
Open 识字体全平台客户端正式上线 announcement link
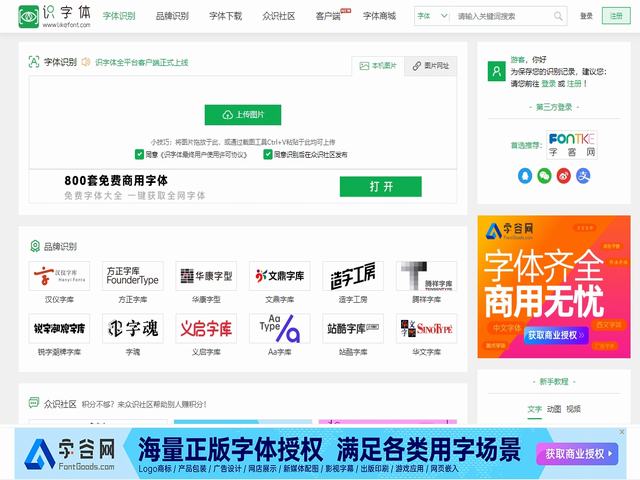point(142,62)
